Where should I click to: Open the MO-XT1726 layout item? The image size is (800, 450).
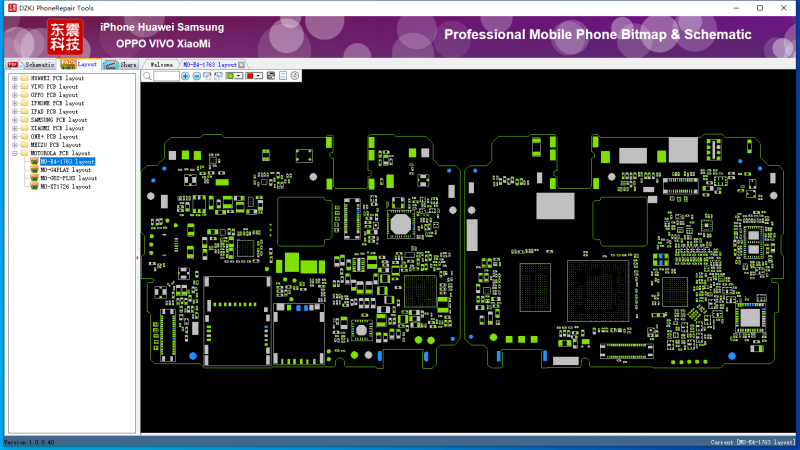(66, 186)
